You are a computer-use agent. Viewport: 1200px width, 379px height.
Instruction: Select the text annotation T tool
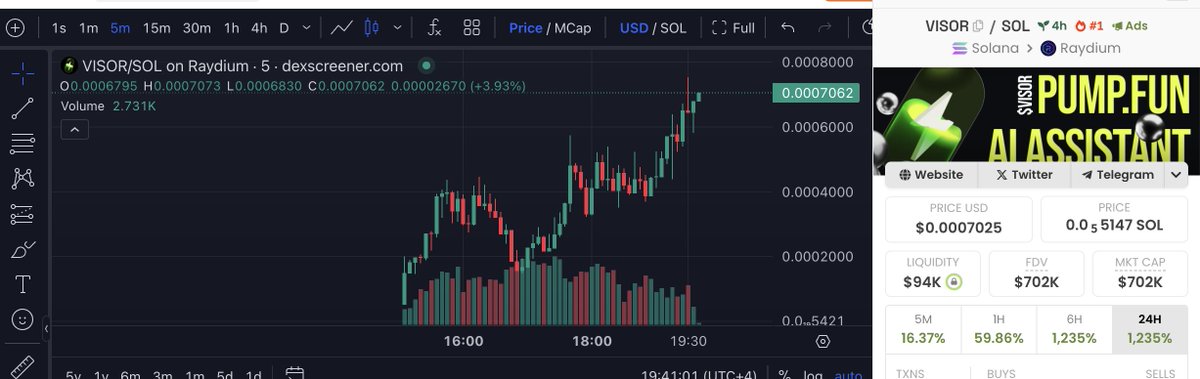tap(22, 284)
